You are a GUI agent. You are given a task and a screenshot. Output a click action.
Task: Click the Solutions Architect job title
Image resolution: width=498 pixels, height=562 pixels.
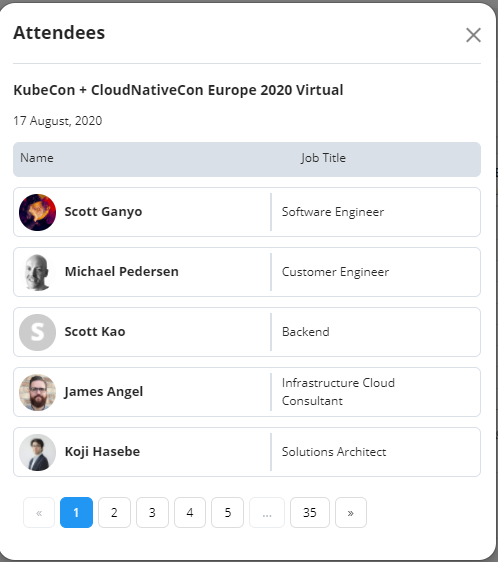(334, 452)
